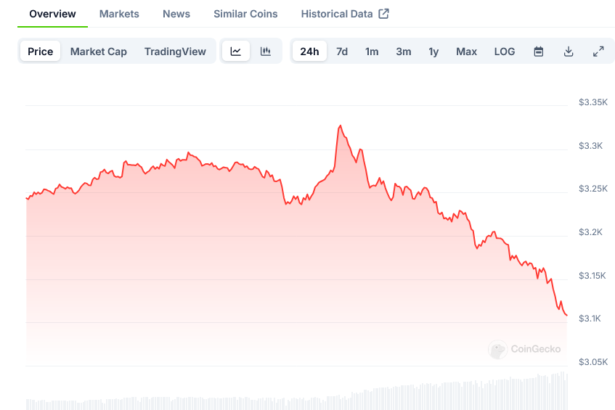Viewport: 615px width, 410px height.
Task: Toggle the LOG scale option
Action: 504,51
